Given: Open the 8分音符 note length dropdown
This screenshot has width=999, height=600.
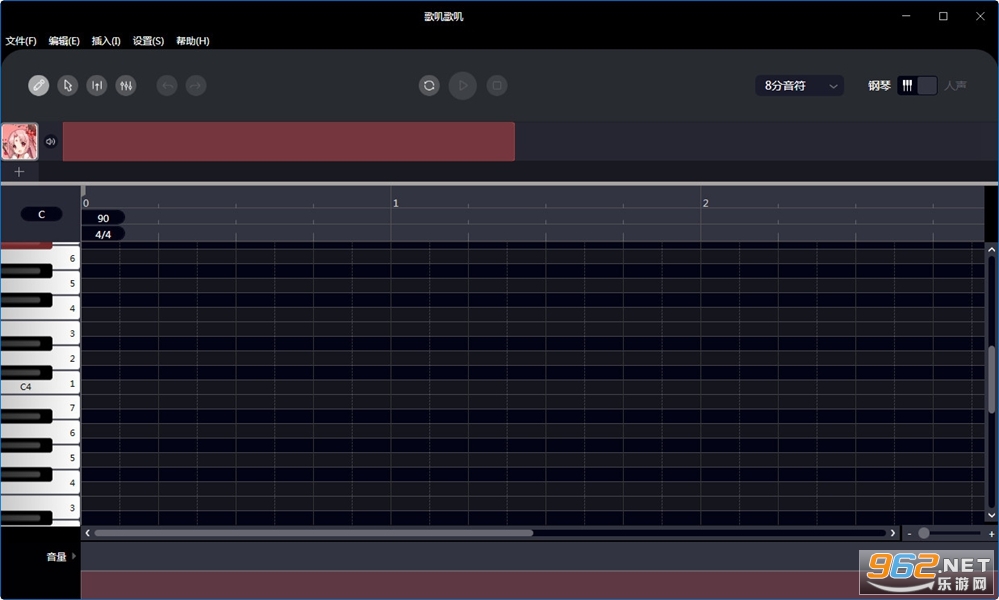Looking at the screenshot, I should pyautogui.click(x=800, y=85).
